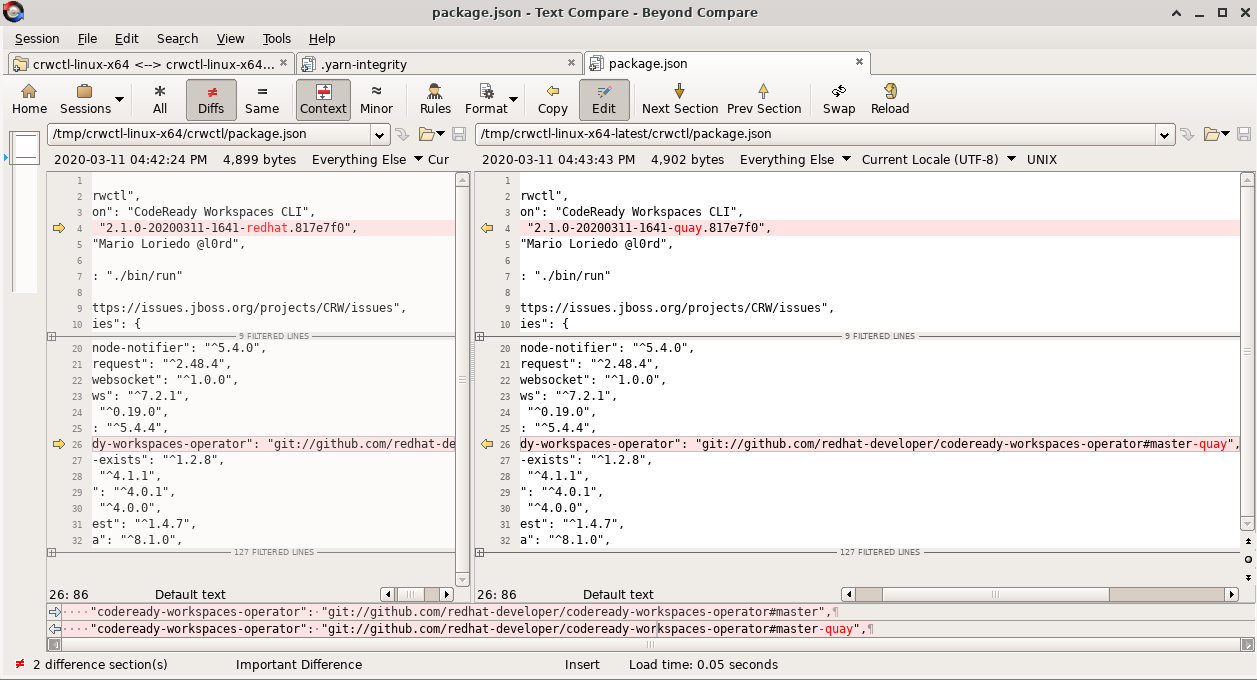Click left copy arrow on line 4
Screen dimensions: 1257x680
(x=58, y=229)
